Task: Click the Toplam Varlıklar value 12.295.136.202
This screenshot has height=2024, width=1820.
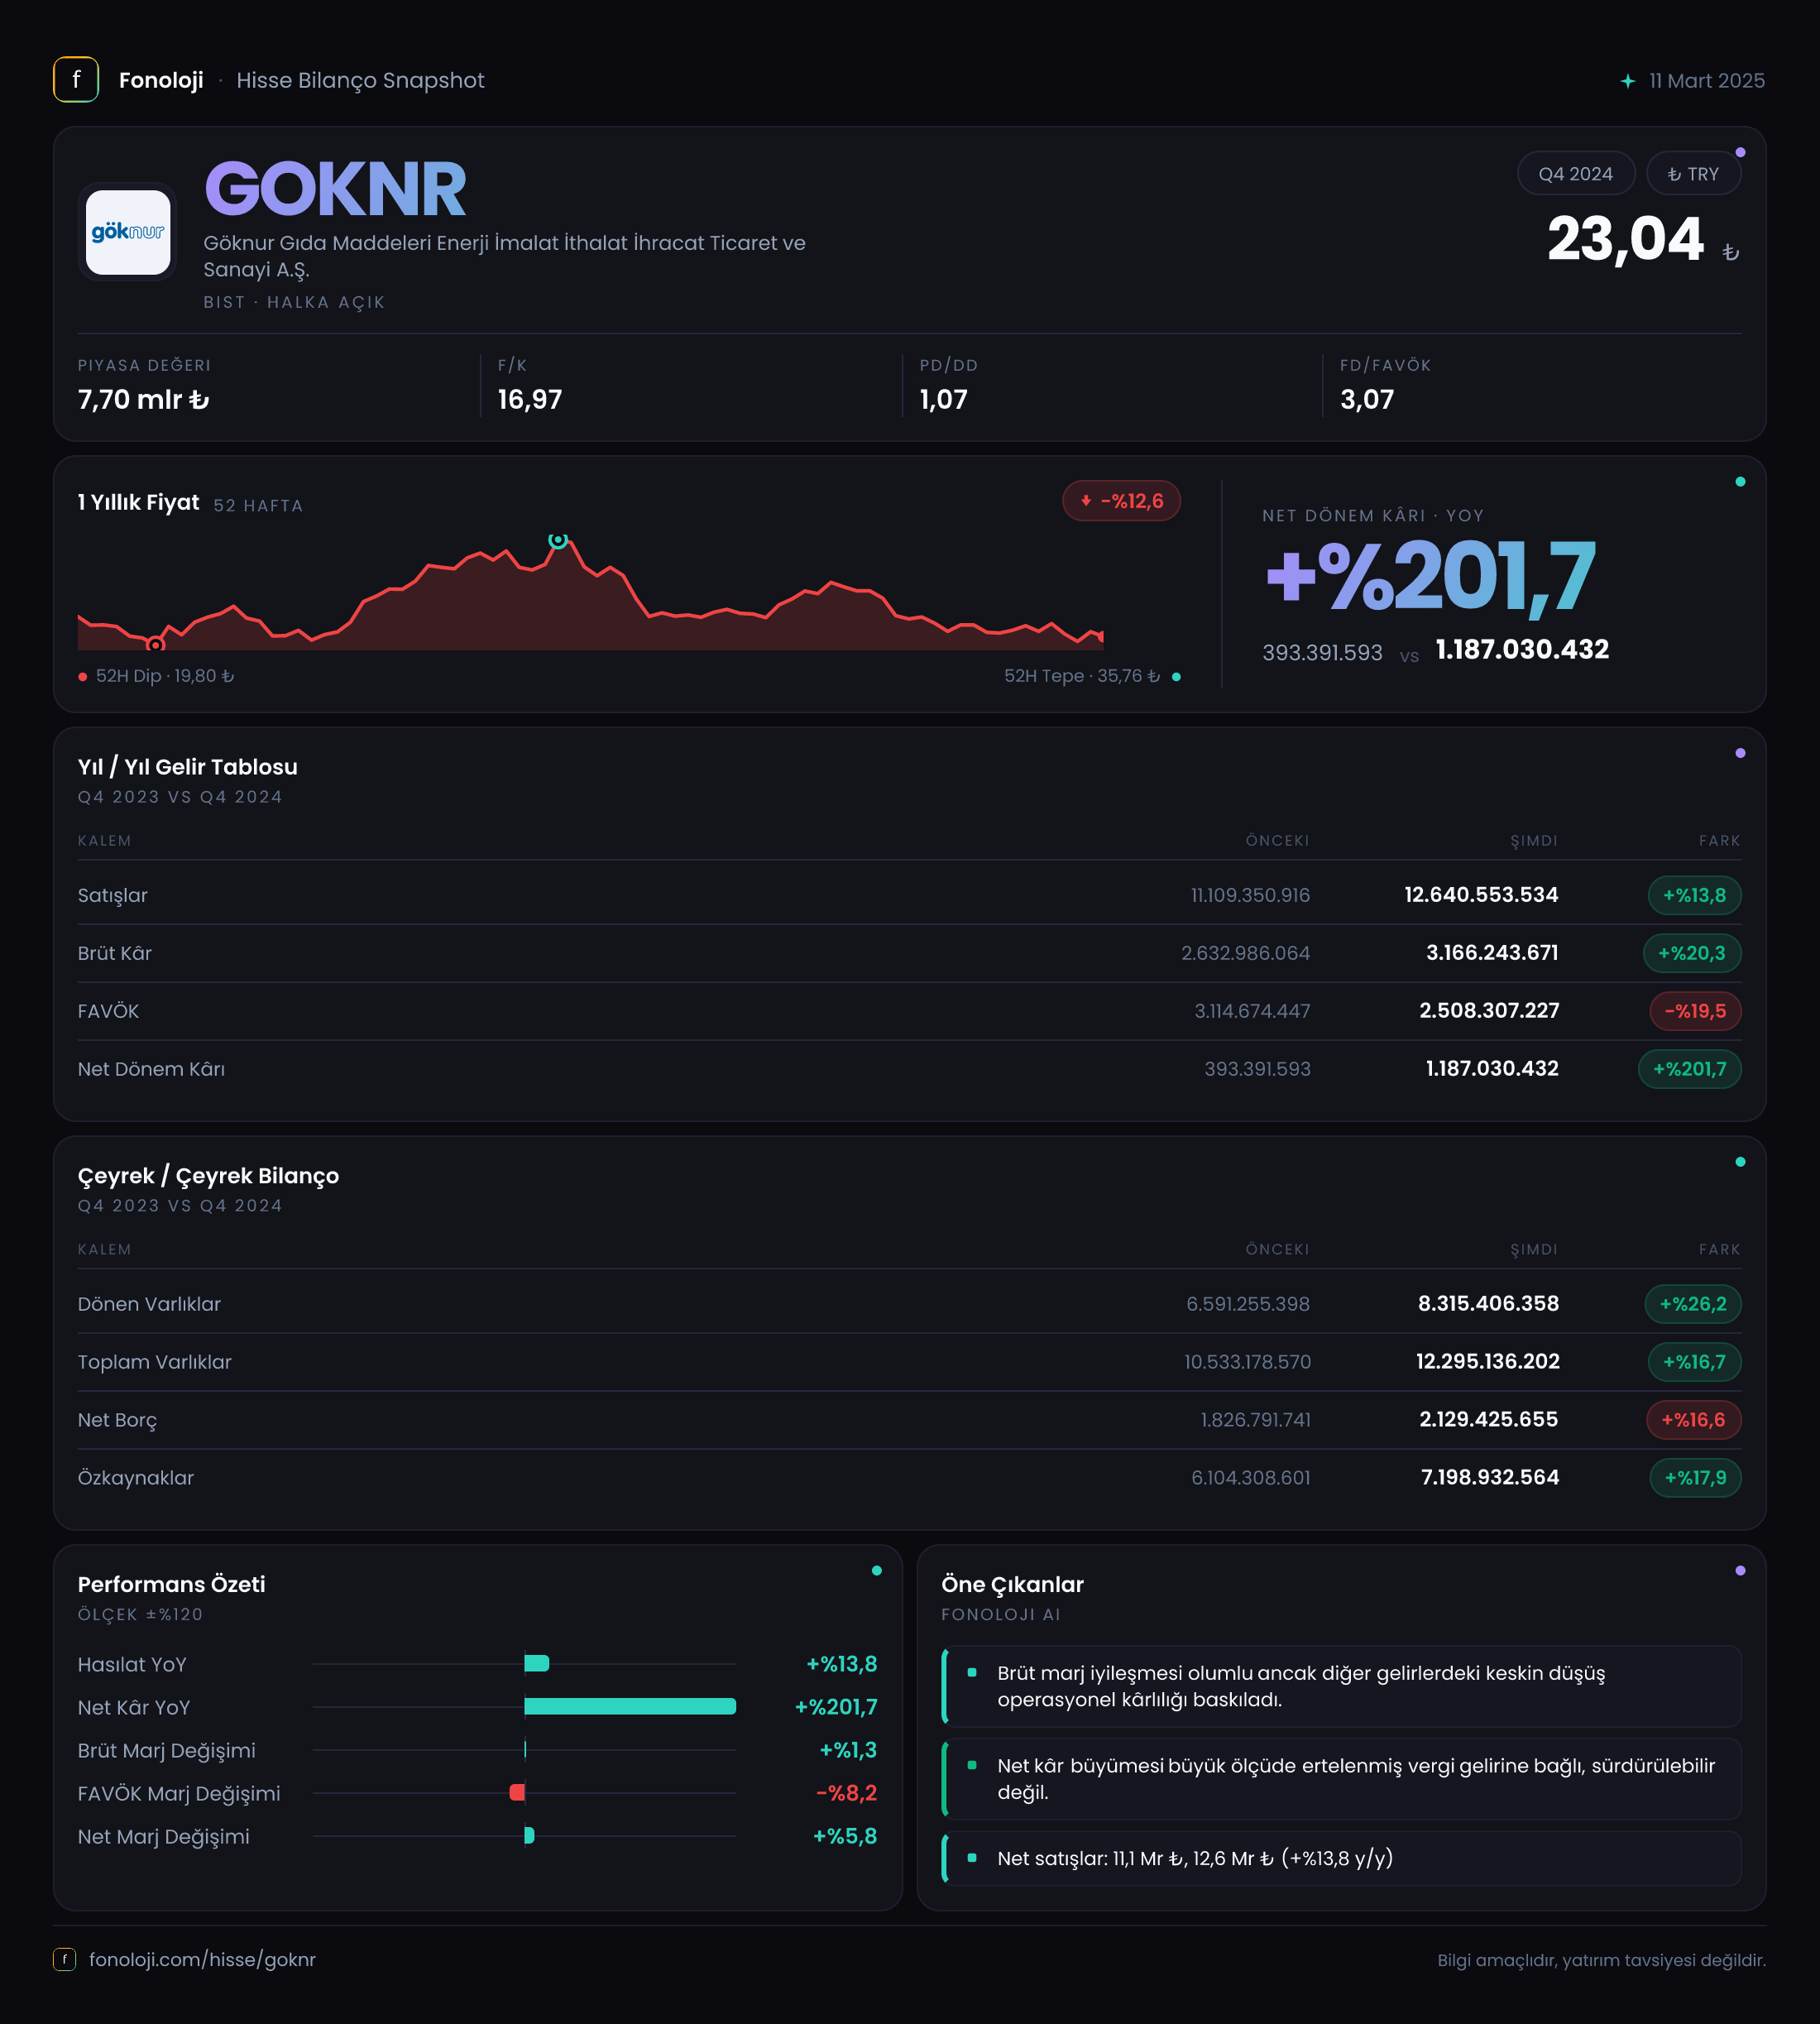Action: pos(1487,1362)
